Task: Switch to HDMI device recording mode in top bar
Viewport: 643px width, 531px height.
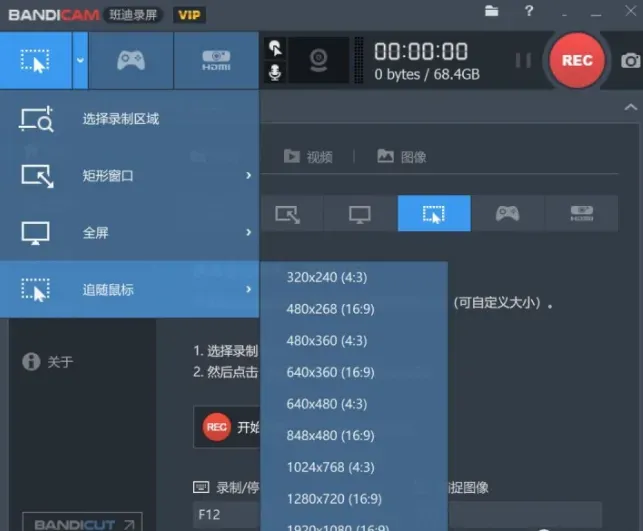Action: click(x=216, y=60)
